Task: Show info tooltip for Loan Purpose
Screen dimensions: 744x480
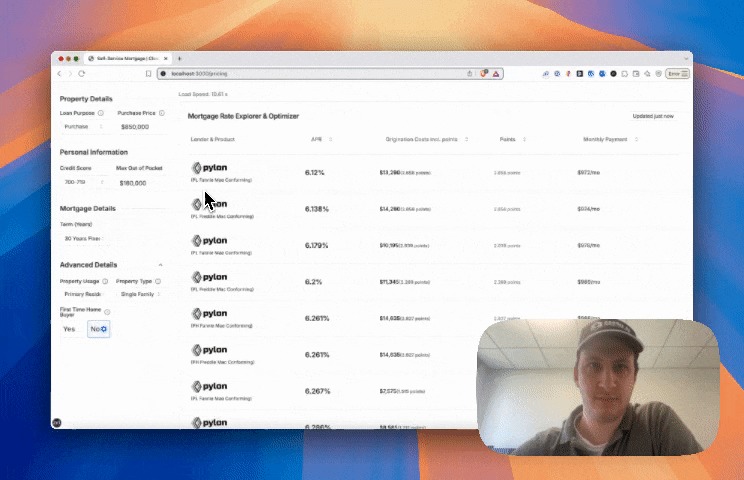Action: coord(101,113)
